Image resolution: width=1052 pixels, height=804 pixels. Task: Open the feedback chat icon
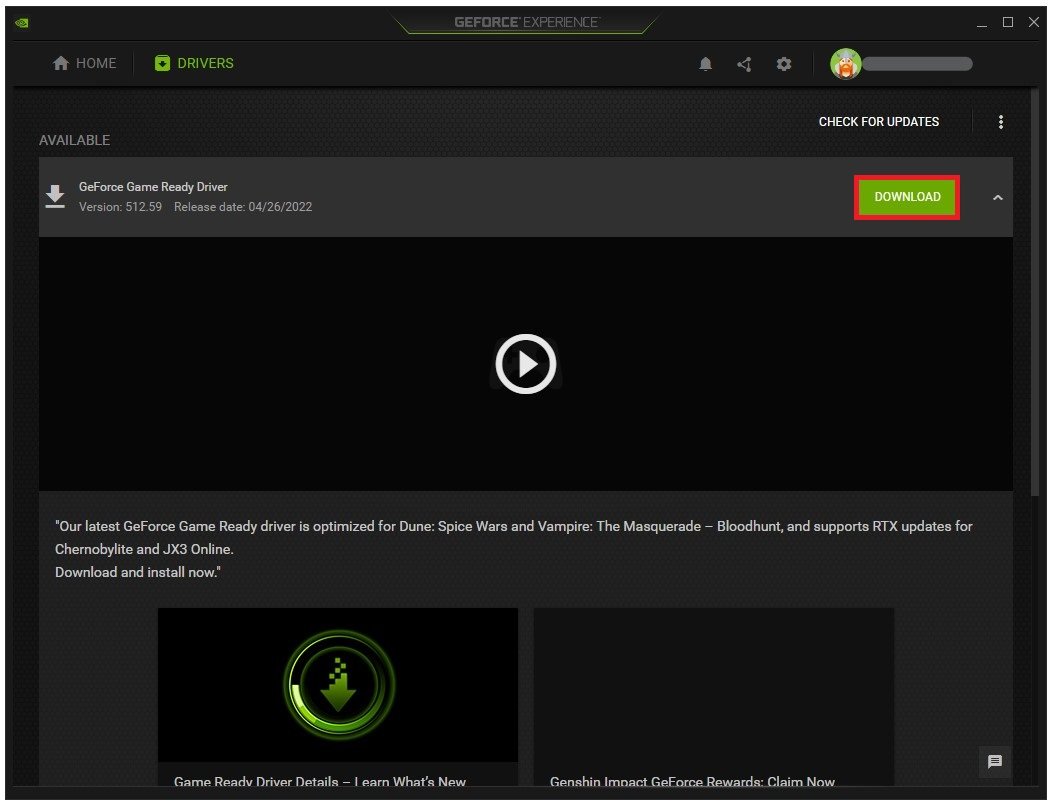coord(994,762)
